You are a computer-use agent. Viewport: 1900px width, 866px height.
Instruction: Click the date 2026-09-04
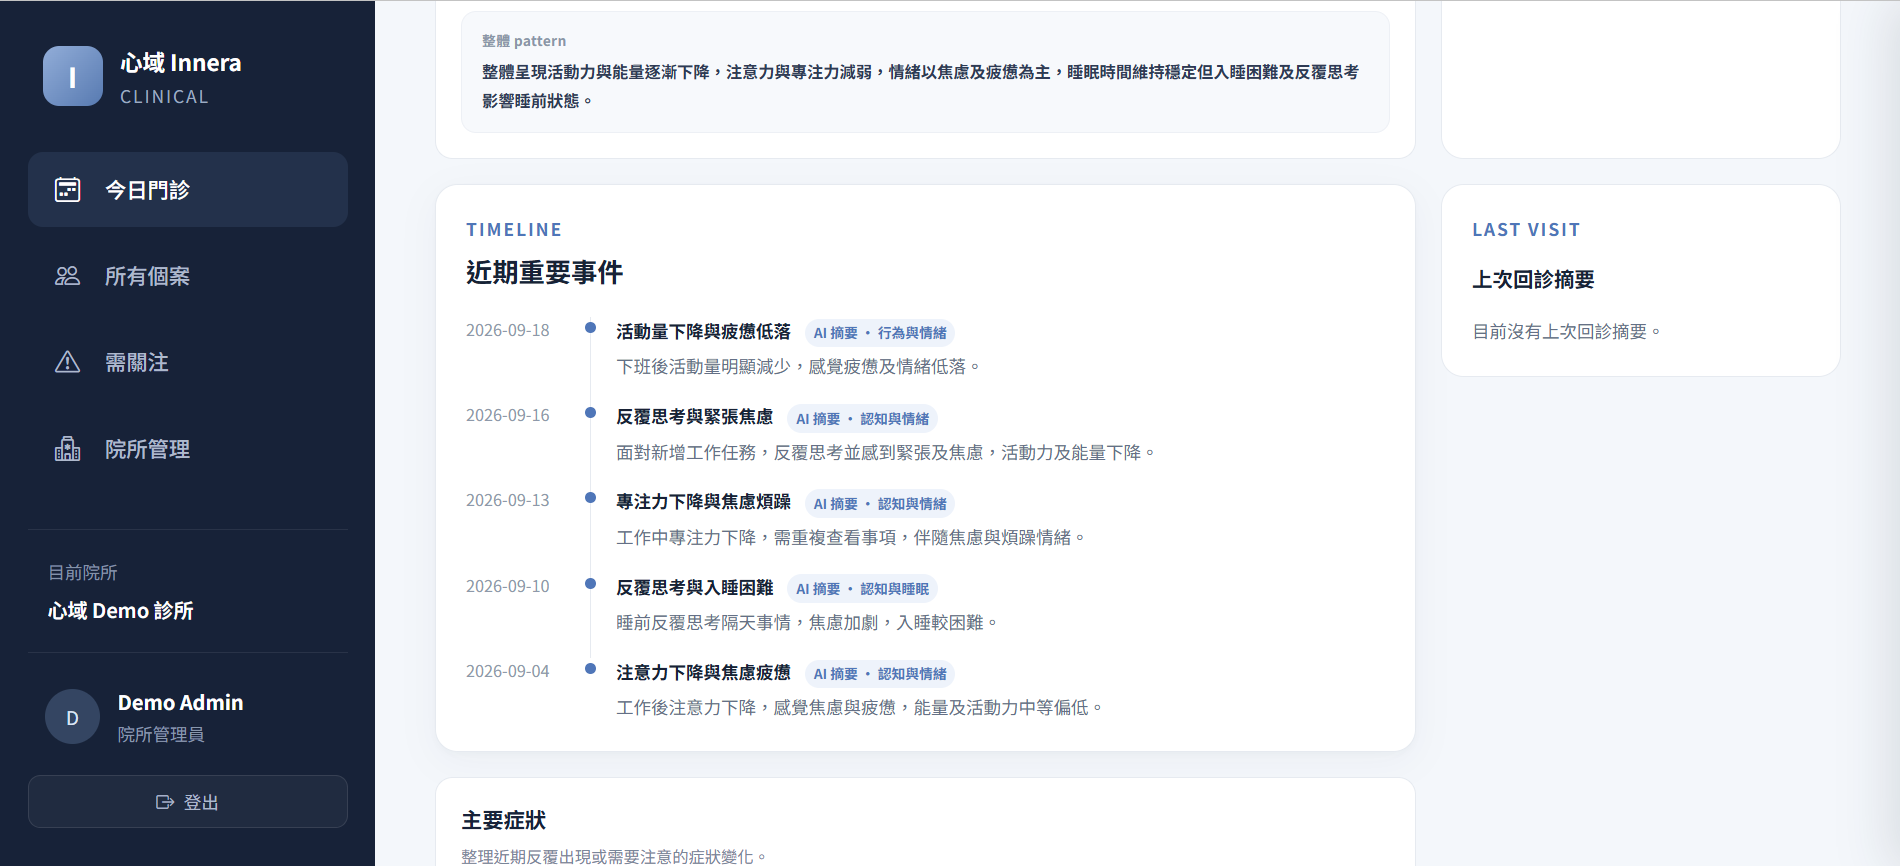tap(508, 671)
